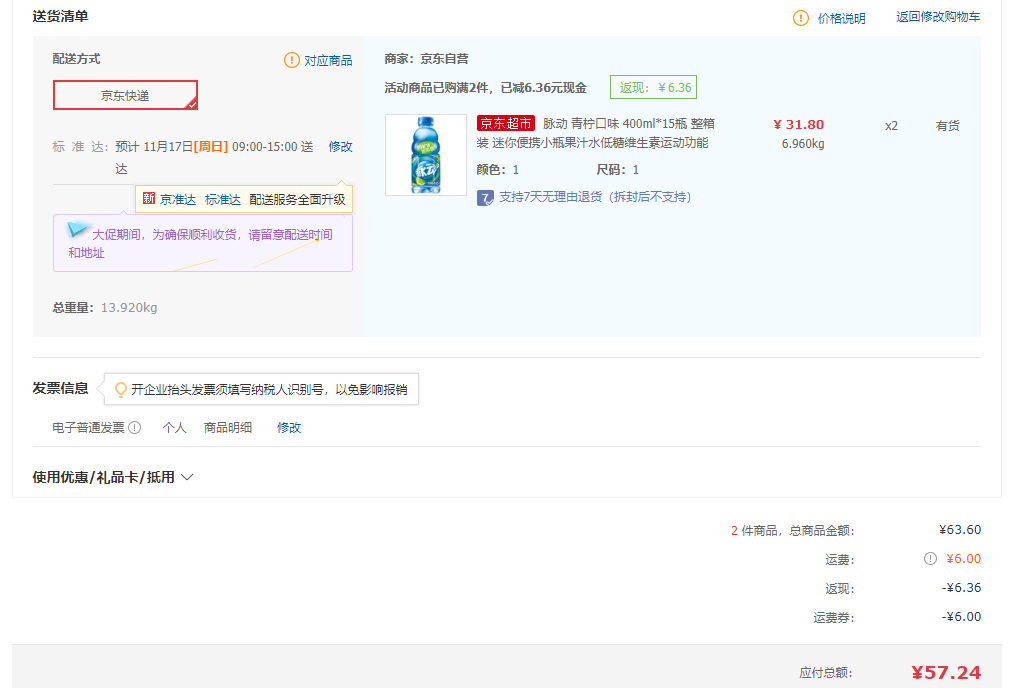Click the 商品明细 invoice content text
This screenshot has width=1031, height=688.
(x=228, y=428)
